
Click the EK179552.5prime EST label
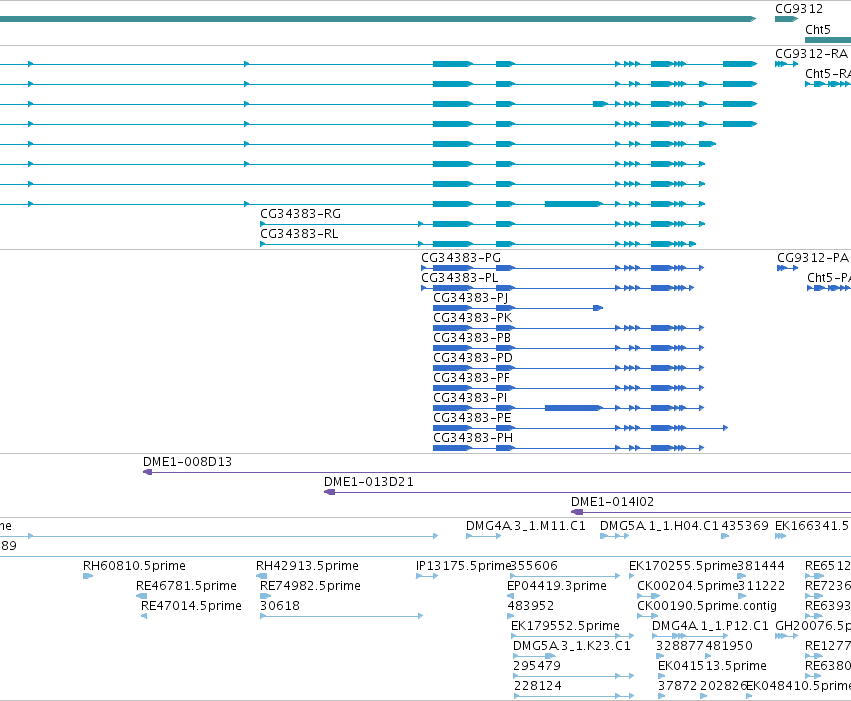click(566, 627)
